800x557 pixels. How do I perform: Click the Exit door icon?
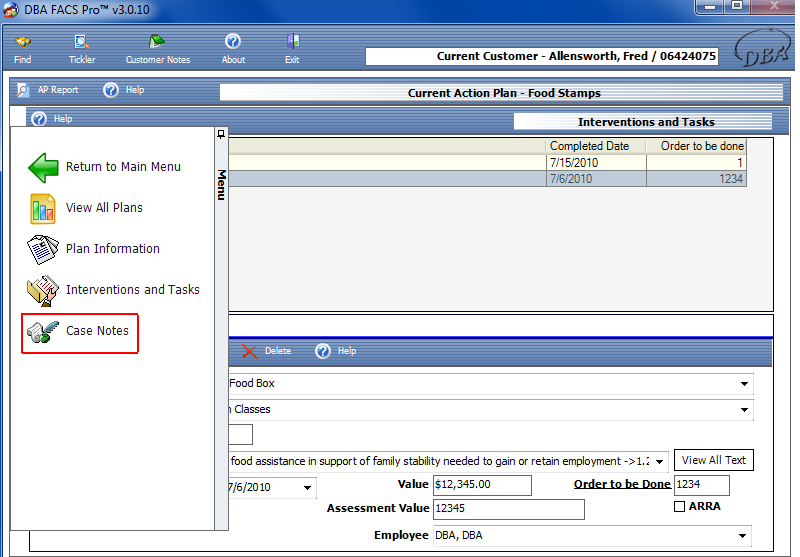pos(293,41)
